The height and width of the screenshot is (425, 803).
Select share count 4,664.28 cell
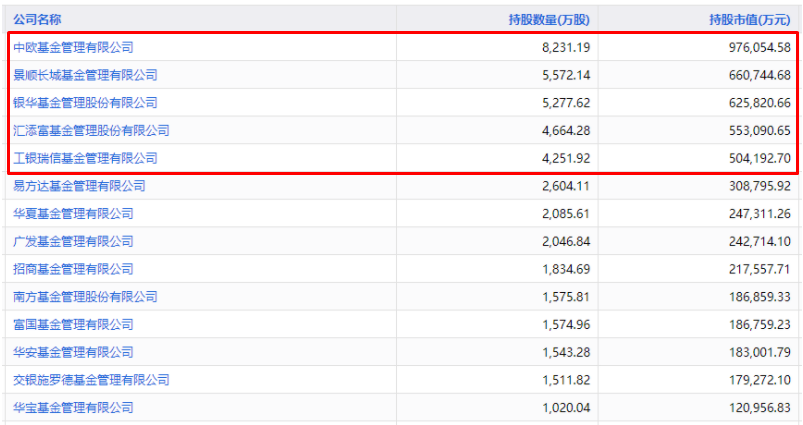coord(566,131)
